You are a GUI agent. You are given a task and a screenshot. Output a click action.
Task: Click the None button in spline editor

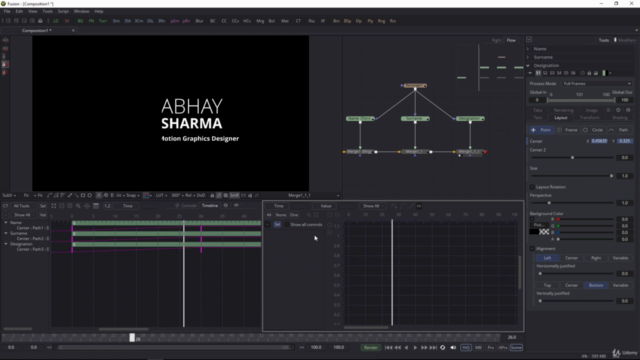point(281,215)
